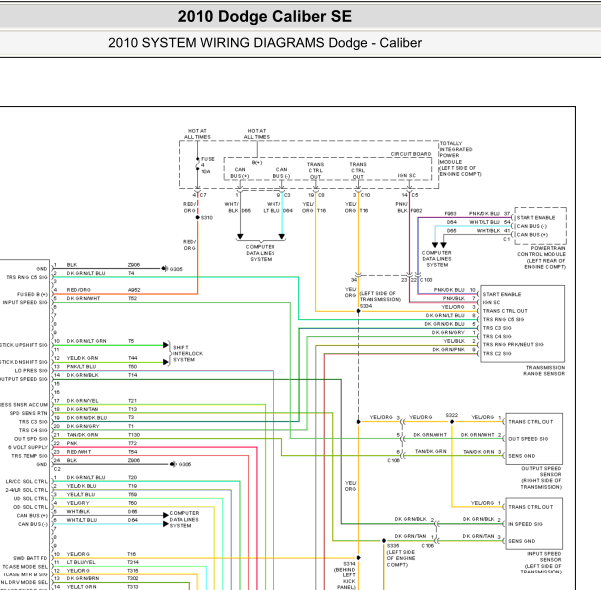Select the "TCASE MODE SEL" pin label
This screenshot has width=601, height=590.
[x=25, y=567]
